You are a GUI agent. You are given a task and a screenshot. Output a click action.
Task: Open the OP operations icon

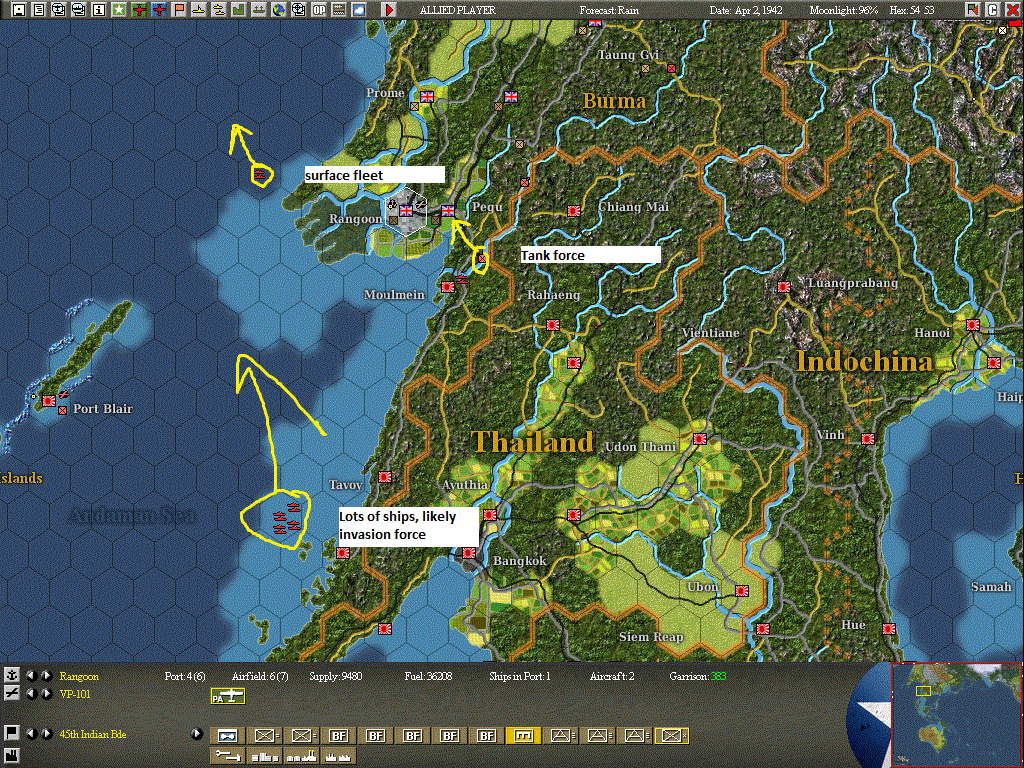point(319,9)
